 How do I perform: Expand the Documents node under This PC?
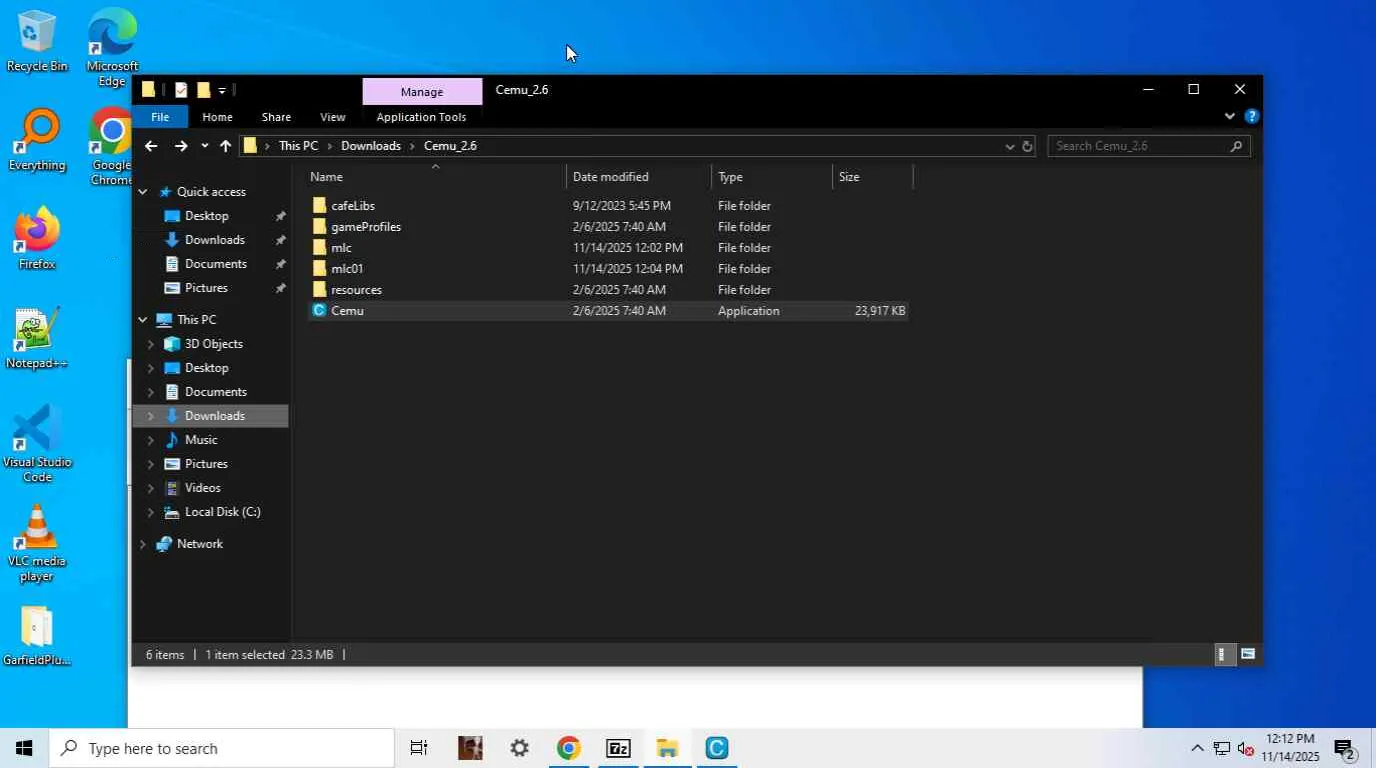point(151,392)
